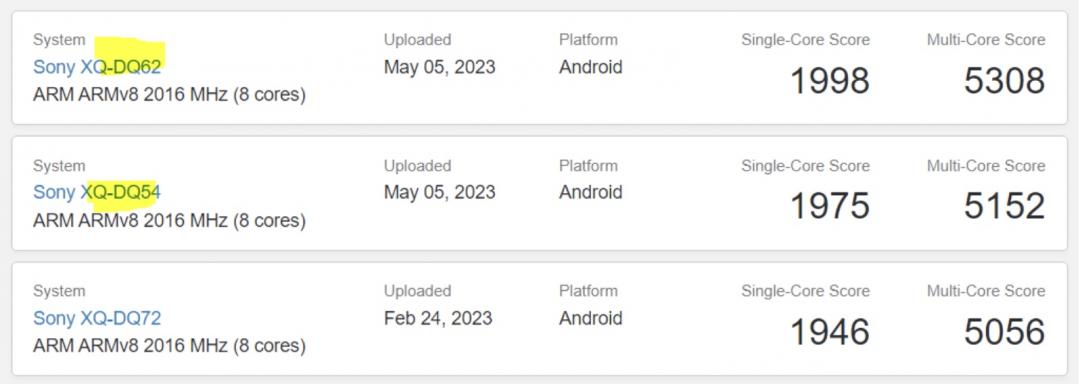
Task: Click the upload date of XQ-DQ62 entry
Action: 439,67
